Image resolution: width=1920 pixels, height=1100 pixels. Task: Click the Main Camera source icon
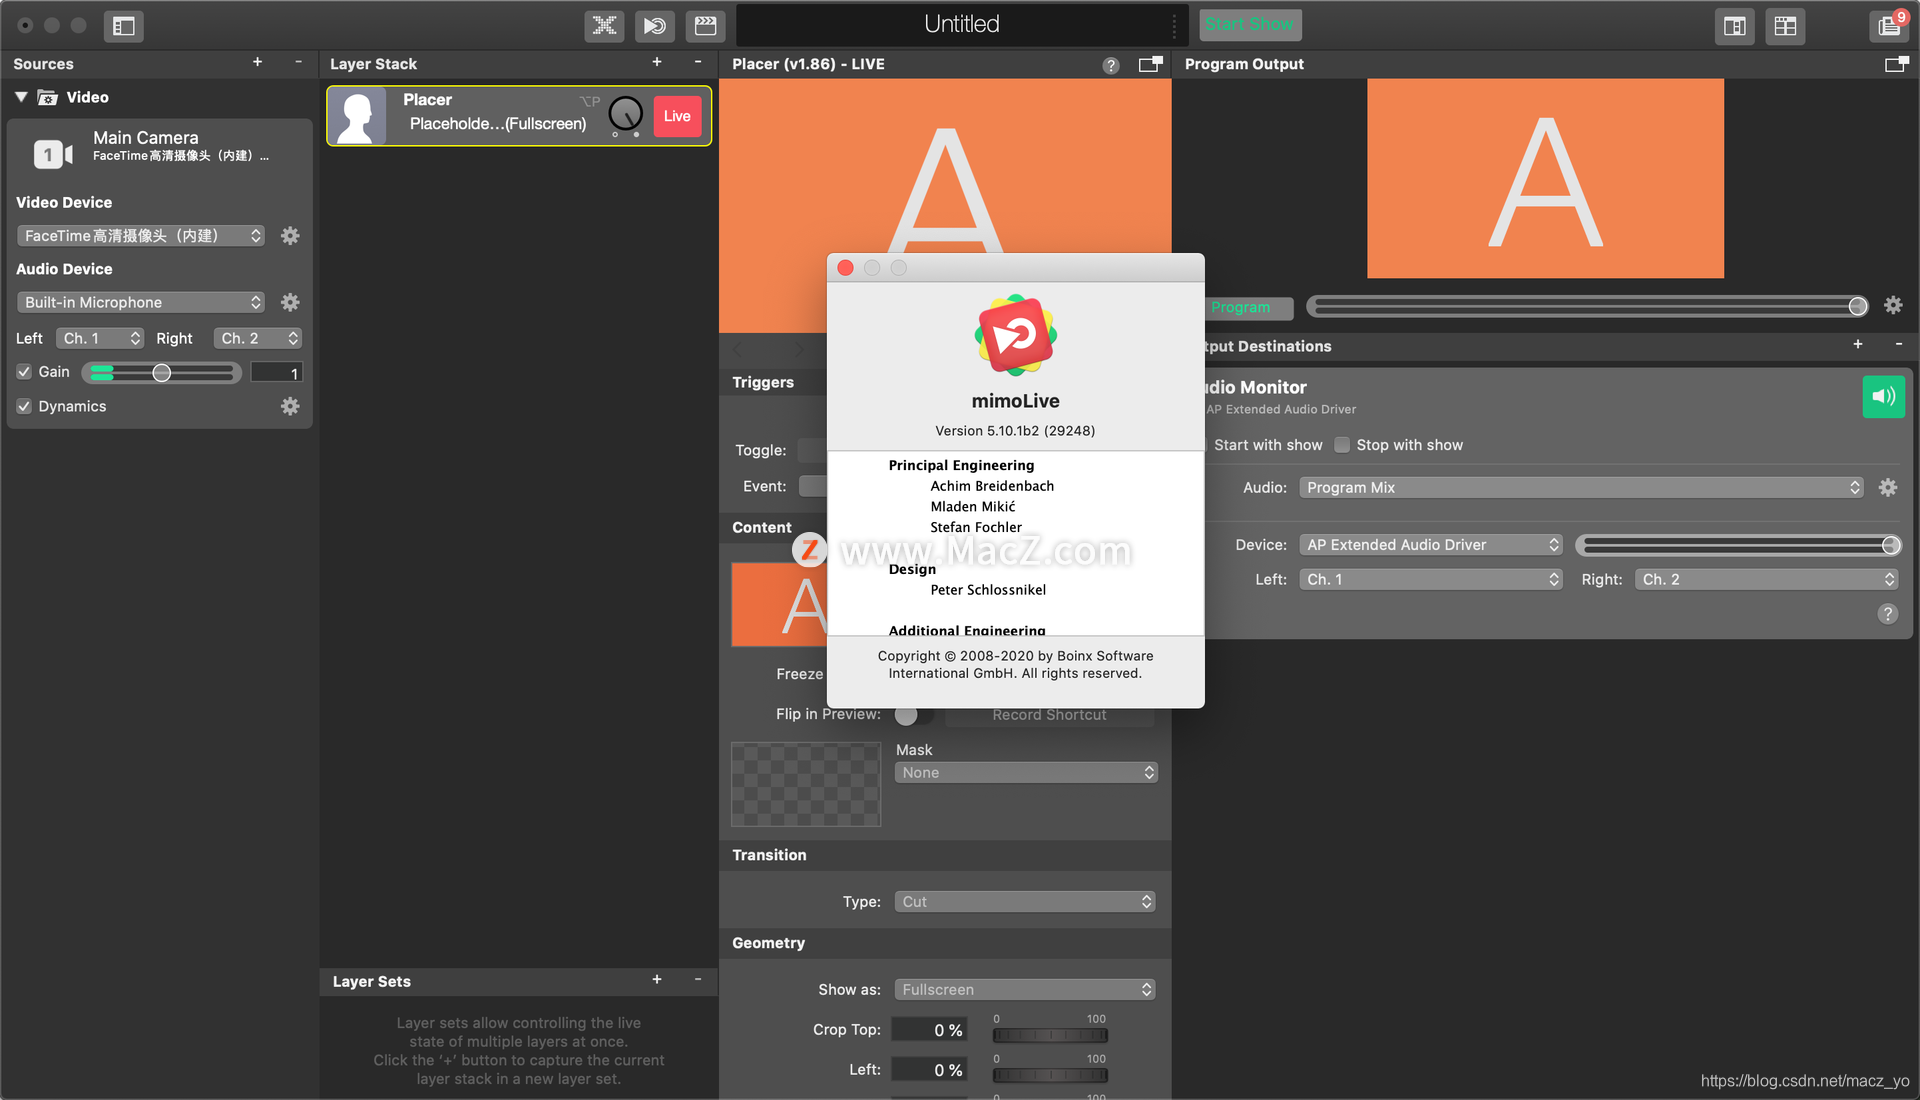coord(53,154)
